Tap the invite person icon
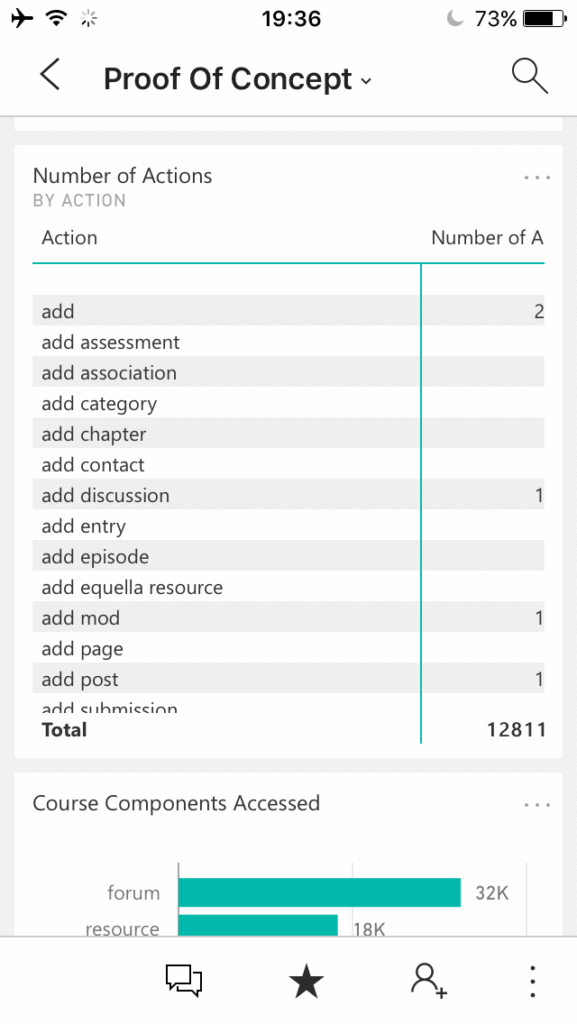 [429, 981]
